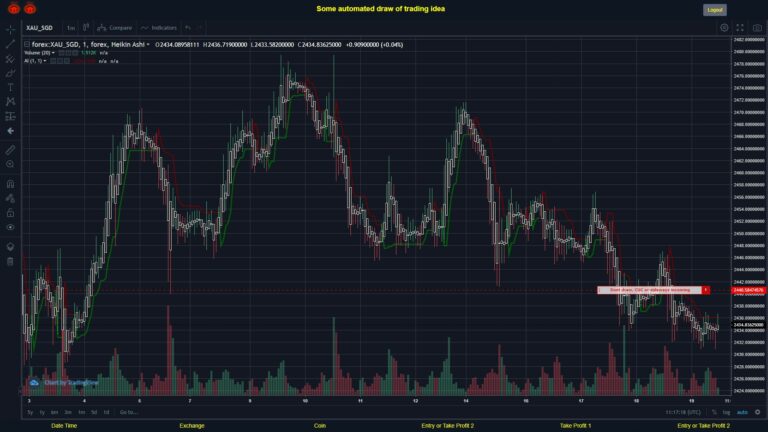Open the pitchfork tools in left sidebar

10,59
